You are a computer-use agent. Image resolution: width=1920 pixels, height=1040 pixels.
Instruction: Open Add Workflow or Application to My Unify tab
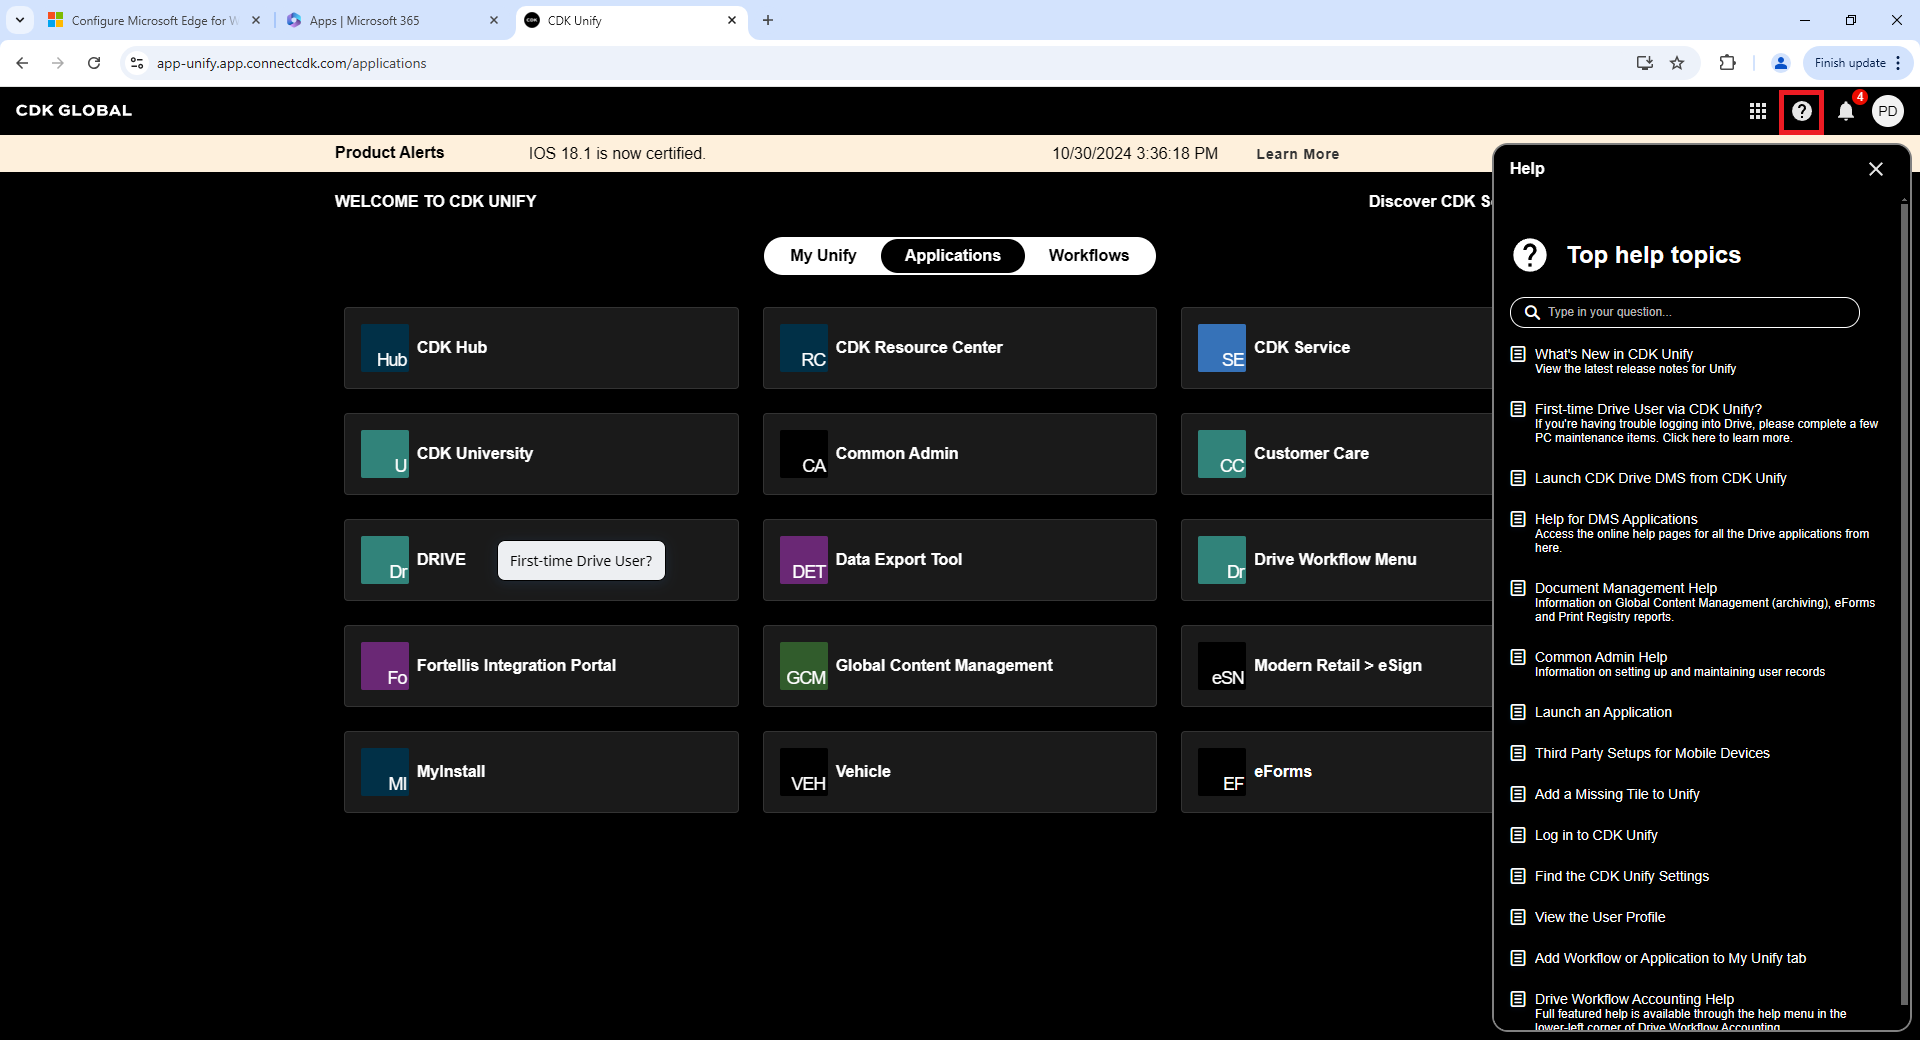[1670, 958]
